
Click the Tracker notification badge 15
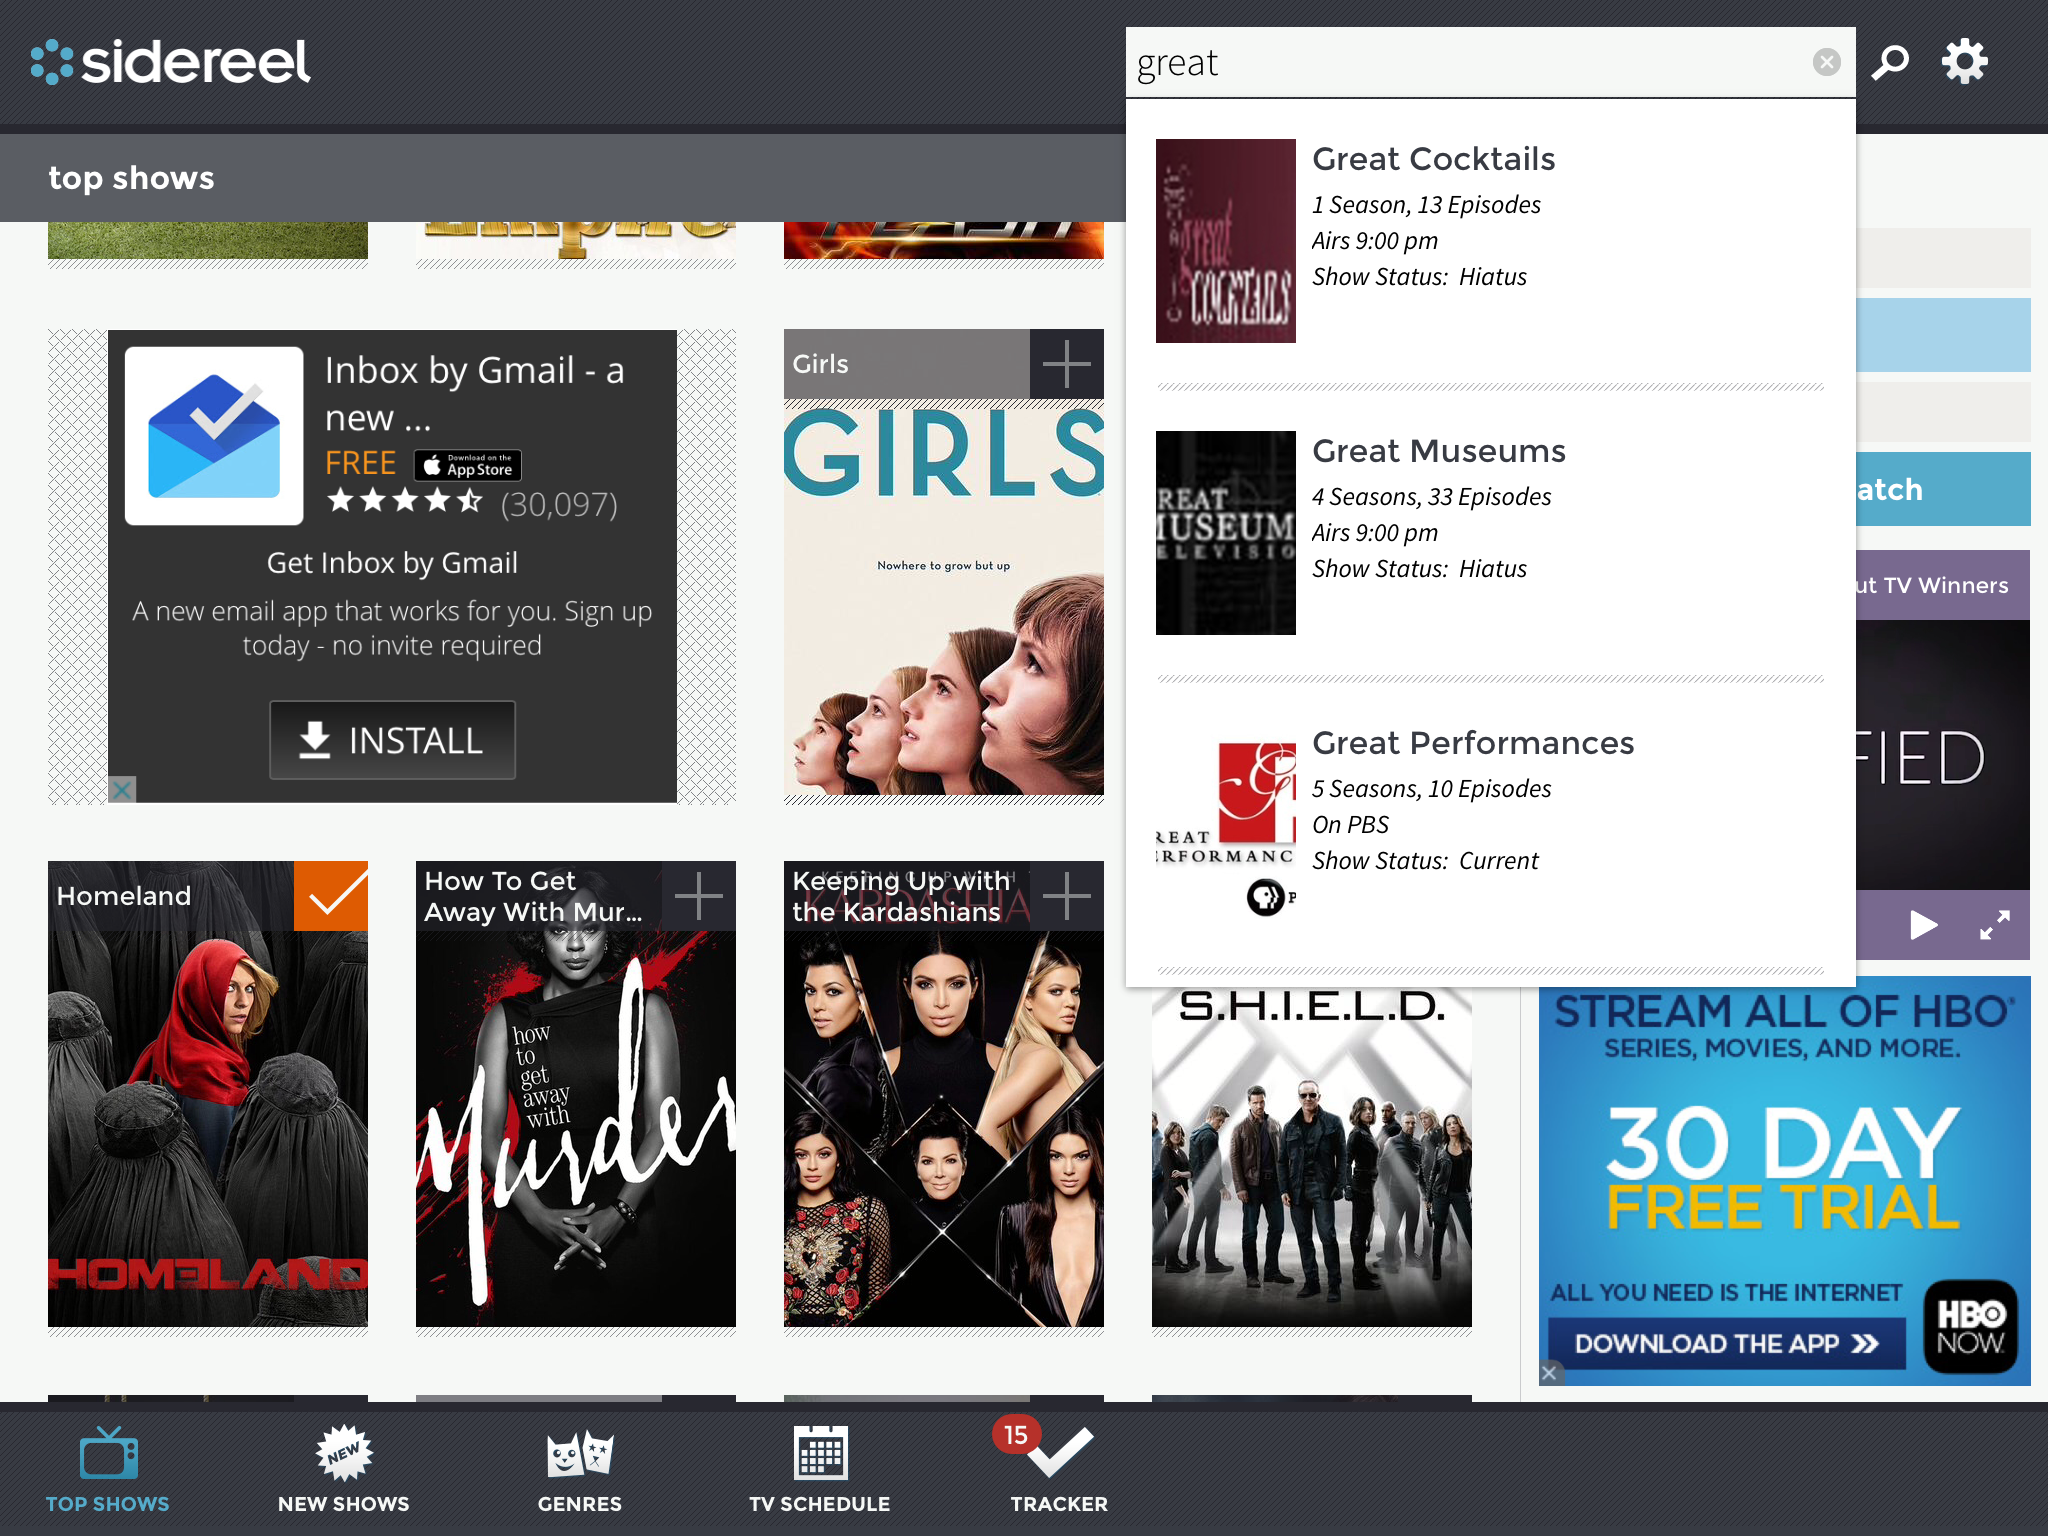pos(1016,1435)
